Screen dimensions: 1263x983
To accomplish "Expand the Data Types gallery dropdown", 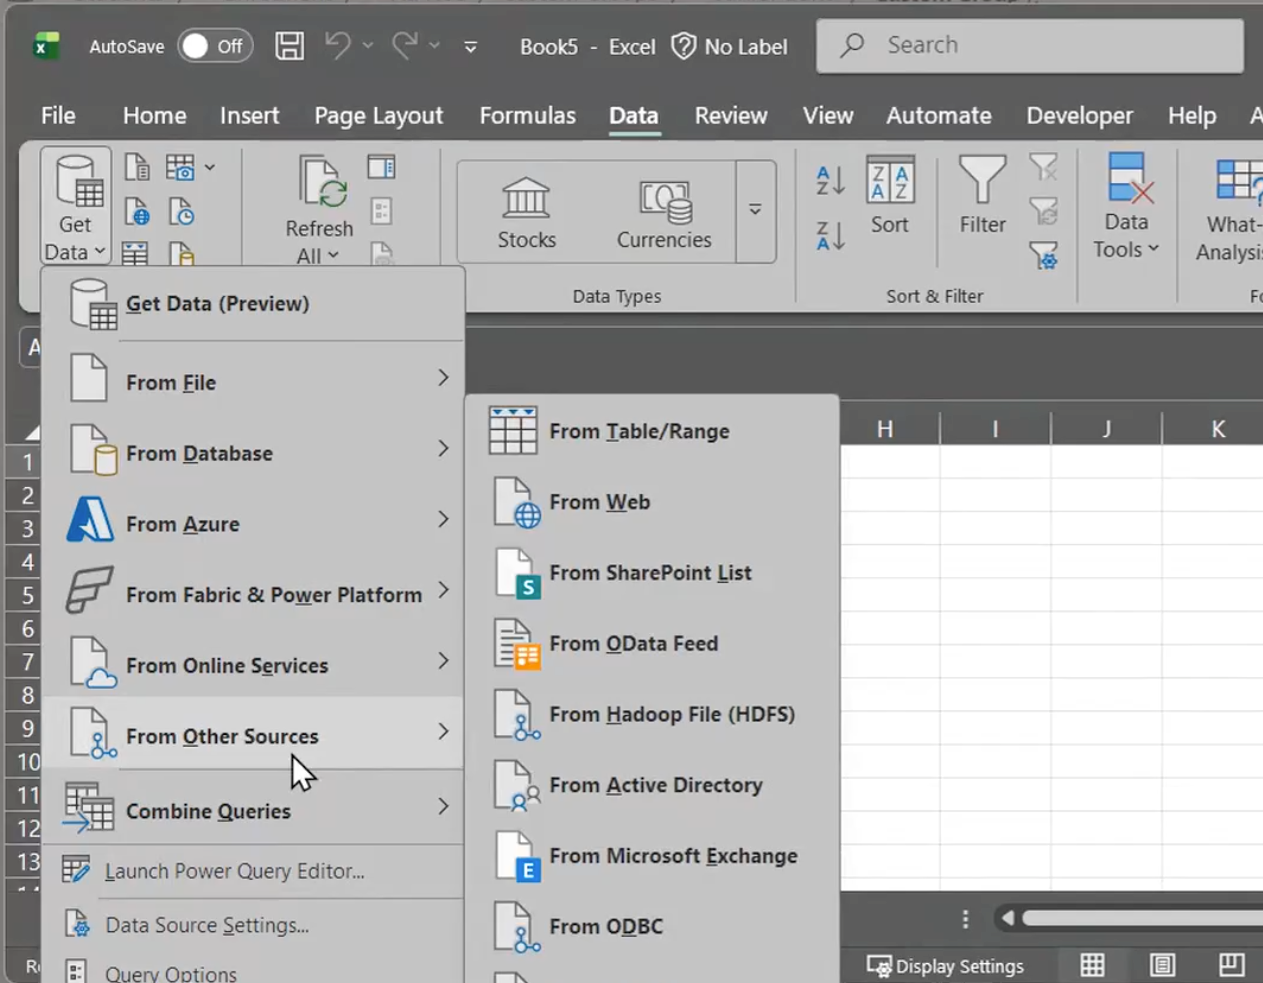I will coord(755,210).
